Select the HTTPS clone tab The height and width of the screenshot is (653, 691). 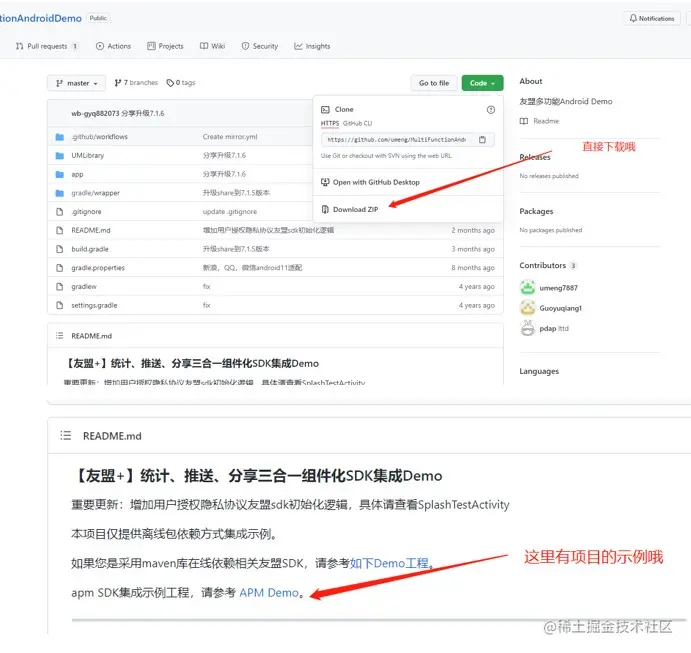pyautogui.click(x=330, y=124)
